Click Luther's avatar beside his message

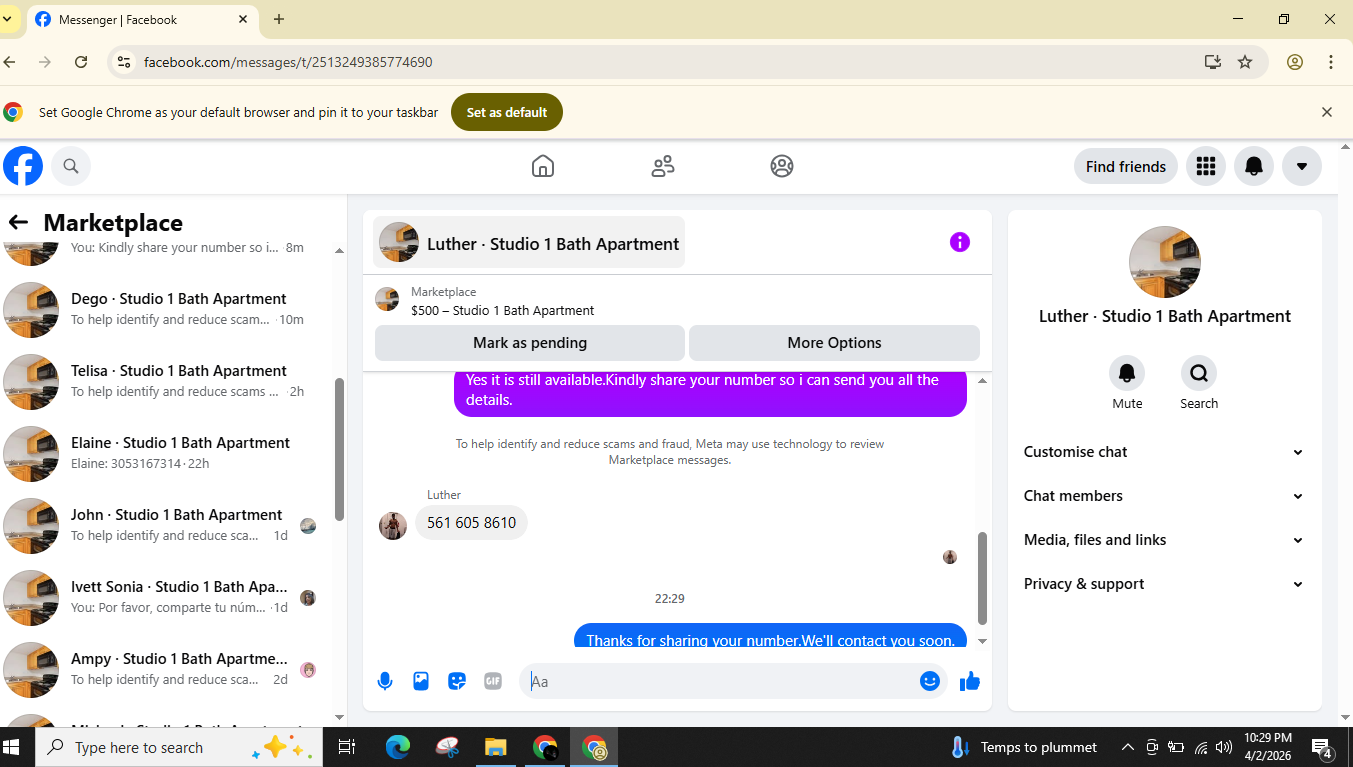[x=393, y=526]
